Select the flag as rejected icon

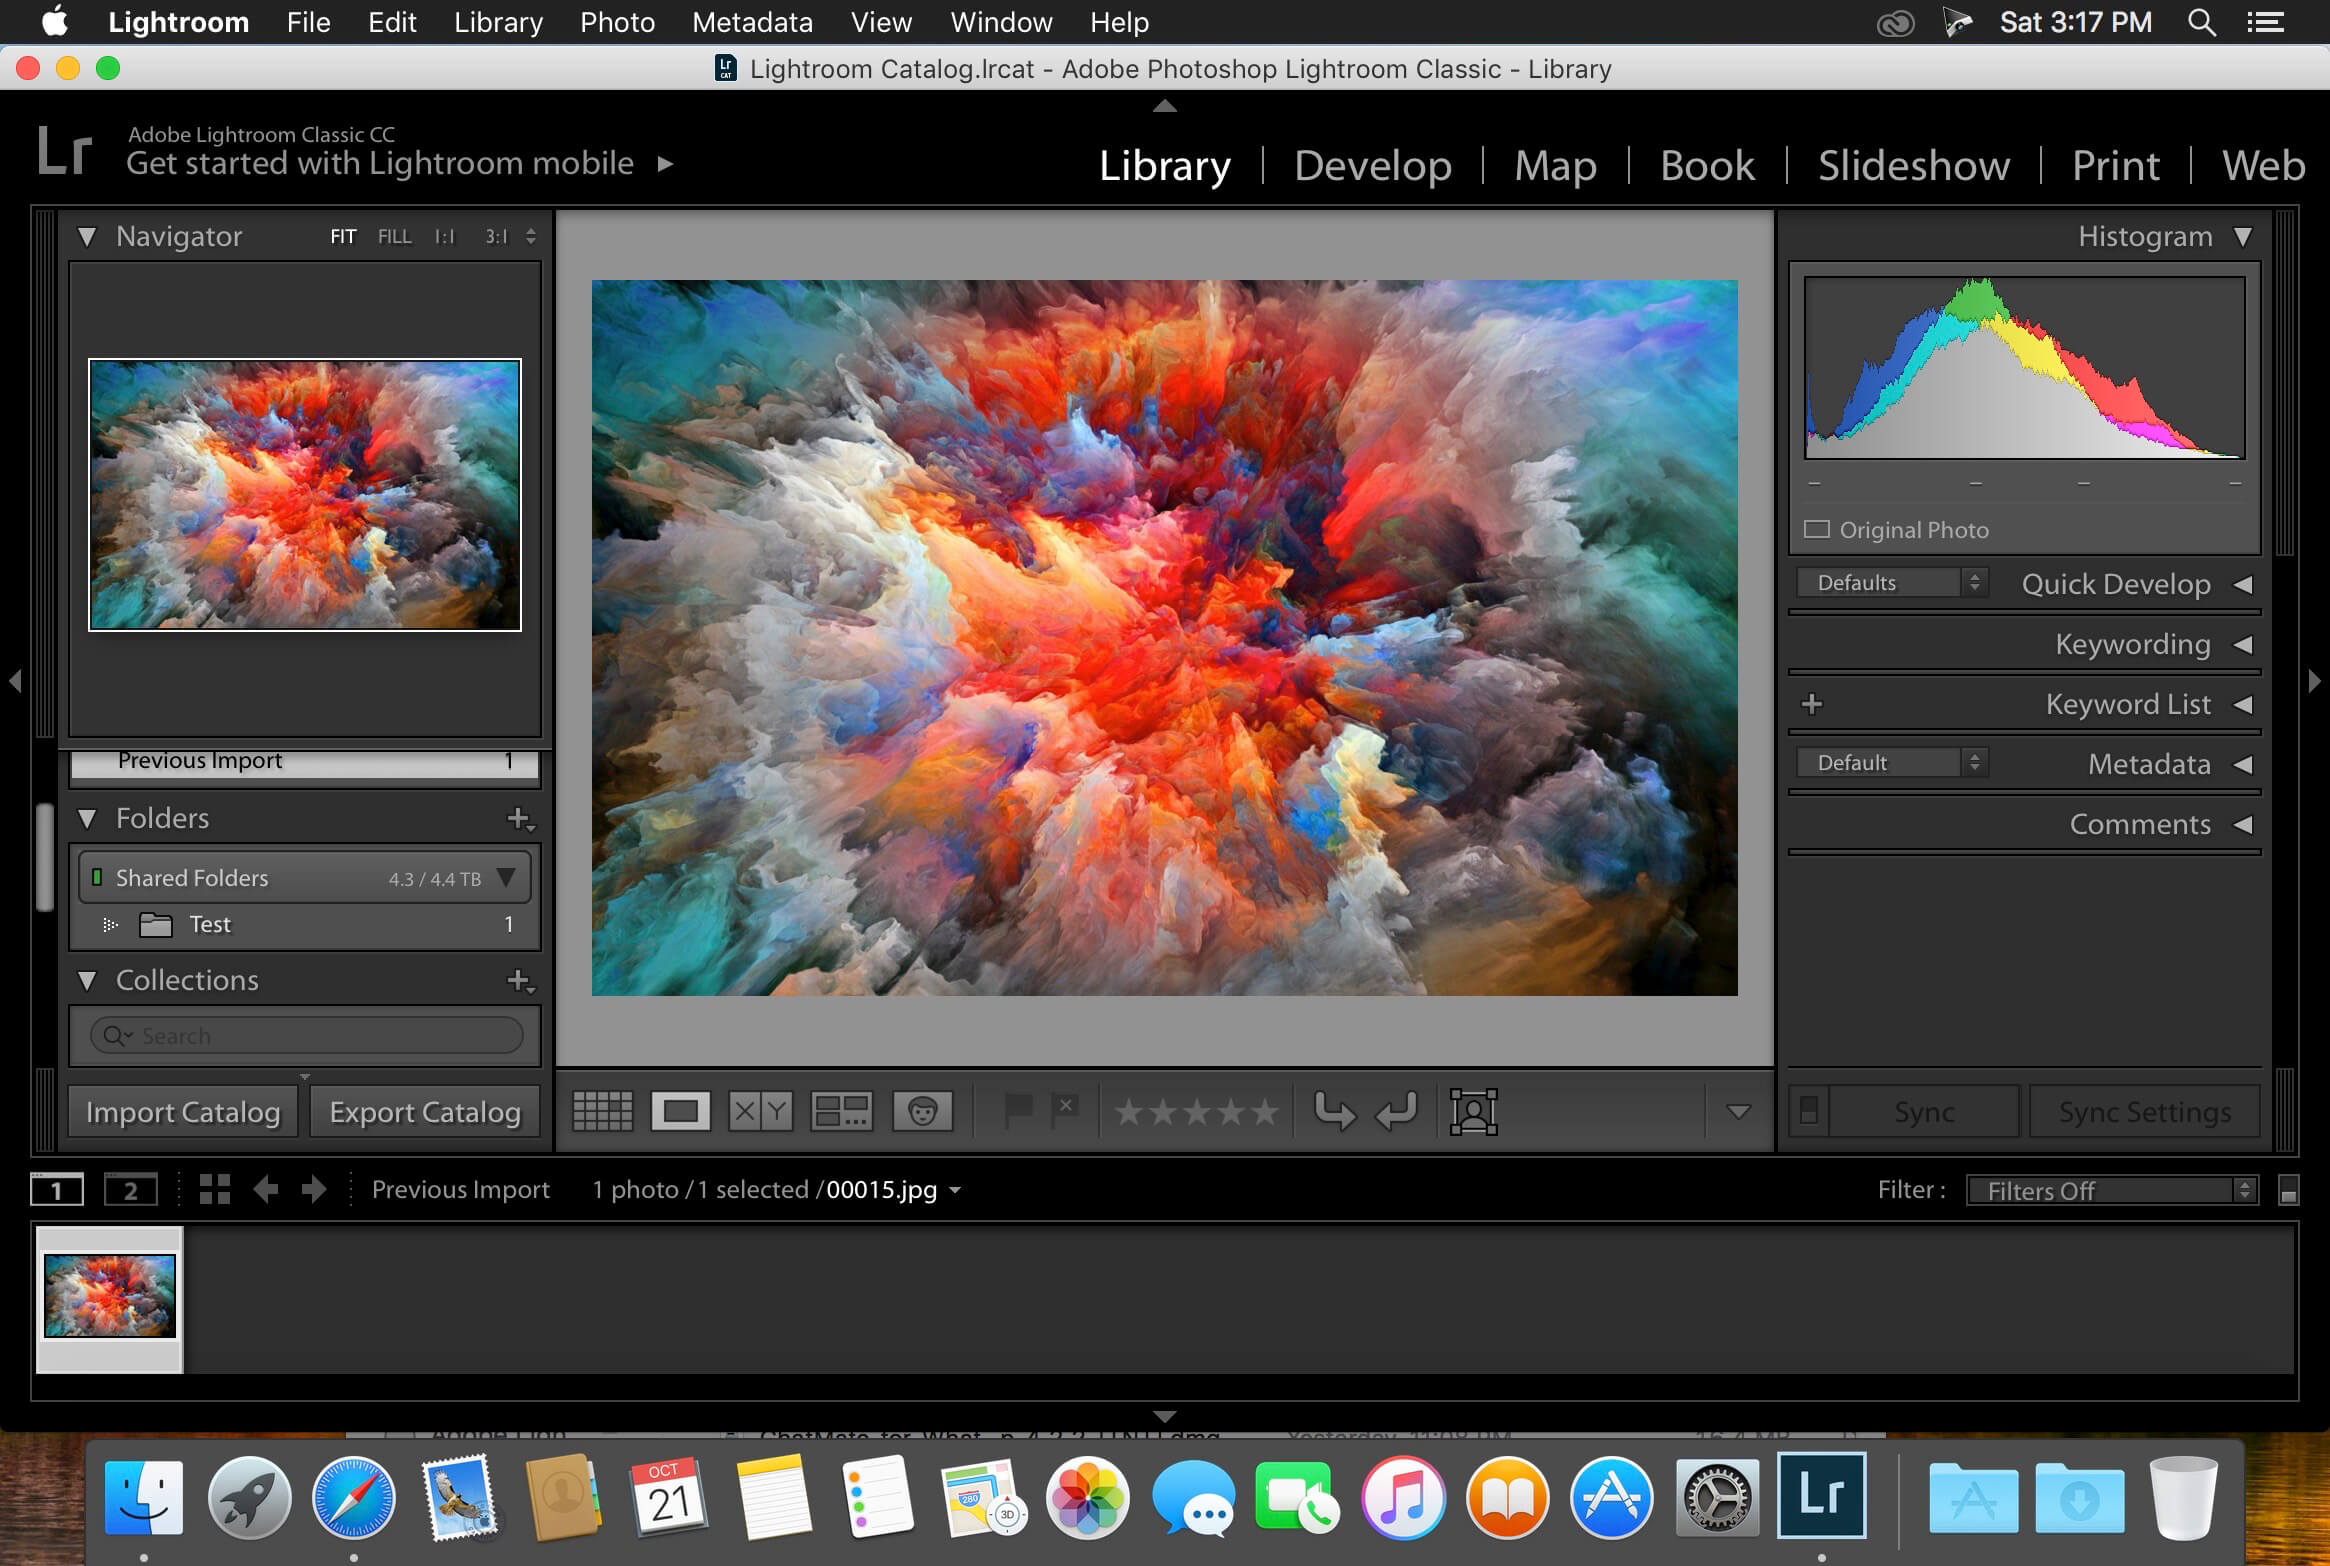click(1070, 1110)
